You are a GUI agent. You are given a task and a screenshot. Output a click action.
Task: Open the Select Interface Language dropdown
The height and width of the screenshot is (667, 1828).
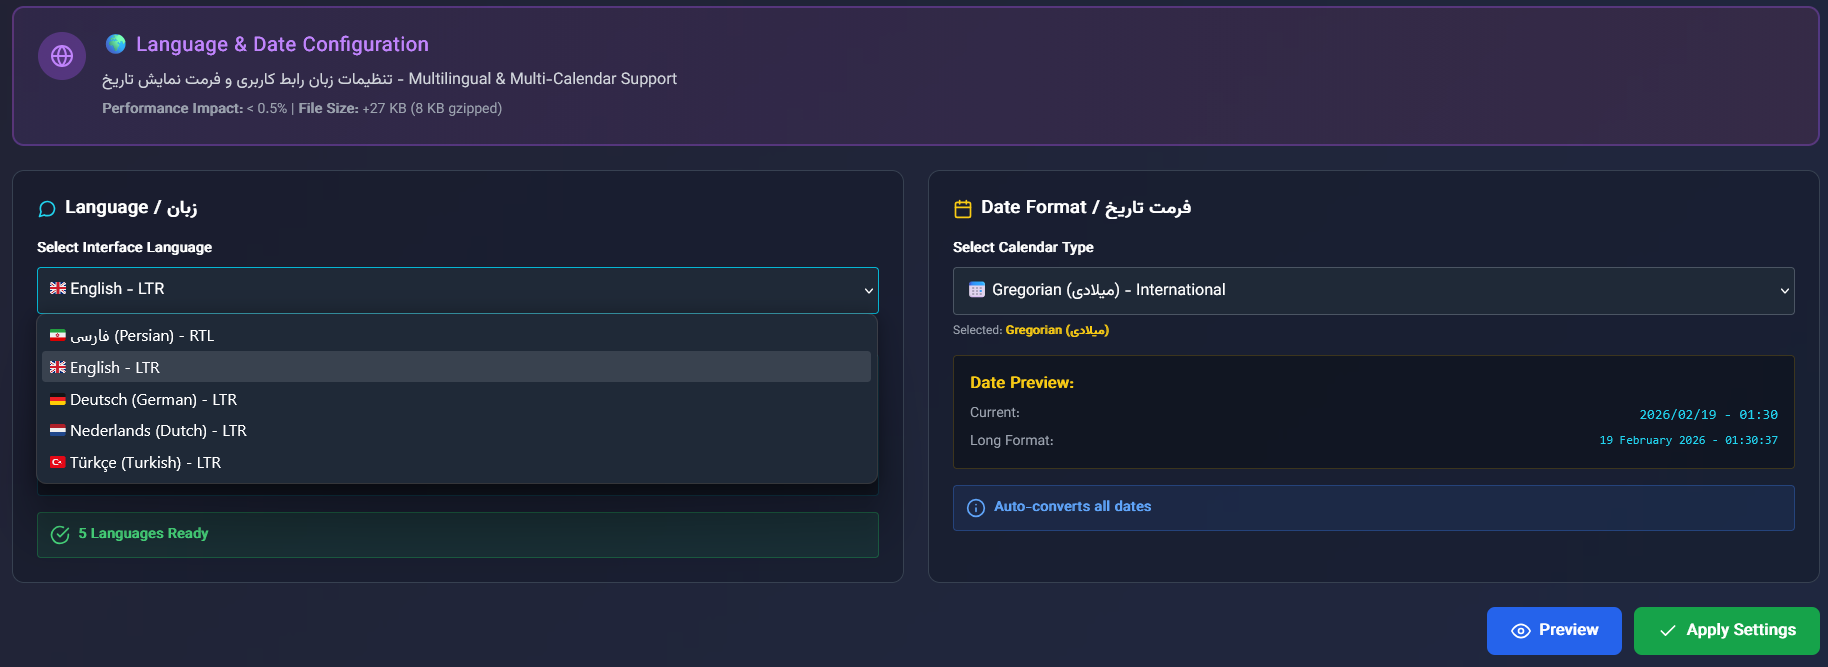[457, 290]
